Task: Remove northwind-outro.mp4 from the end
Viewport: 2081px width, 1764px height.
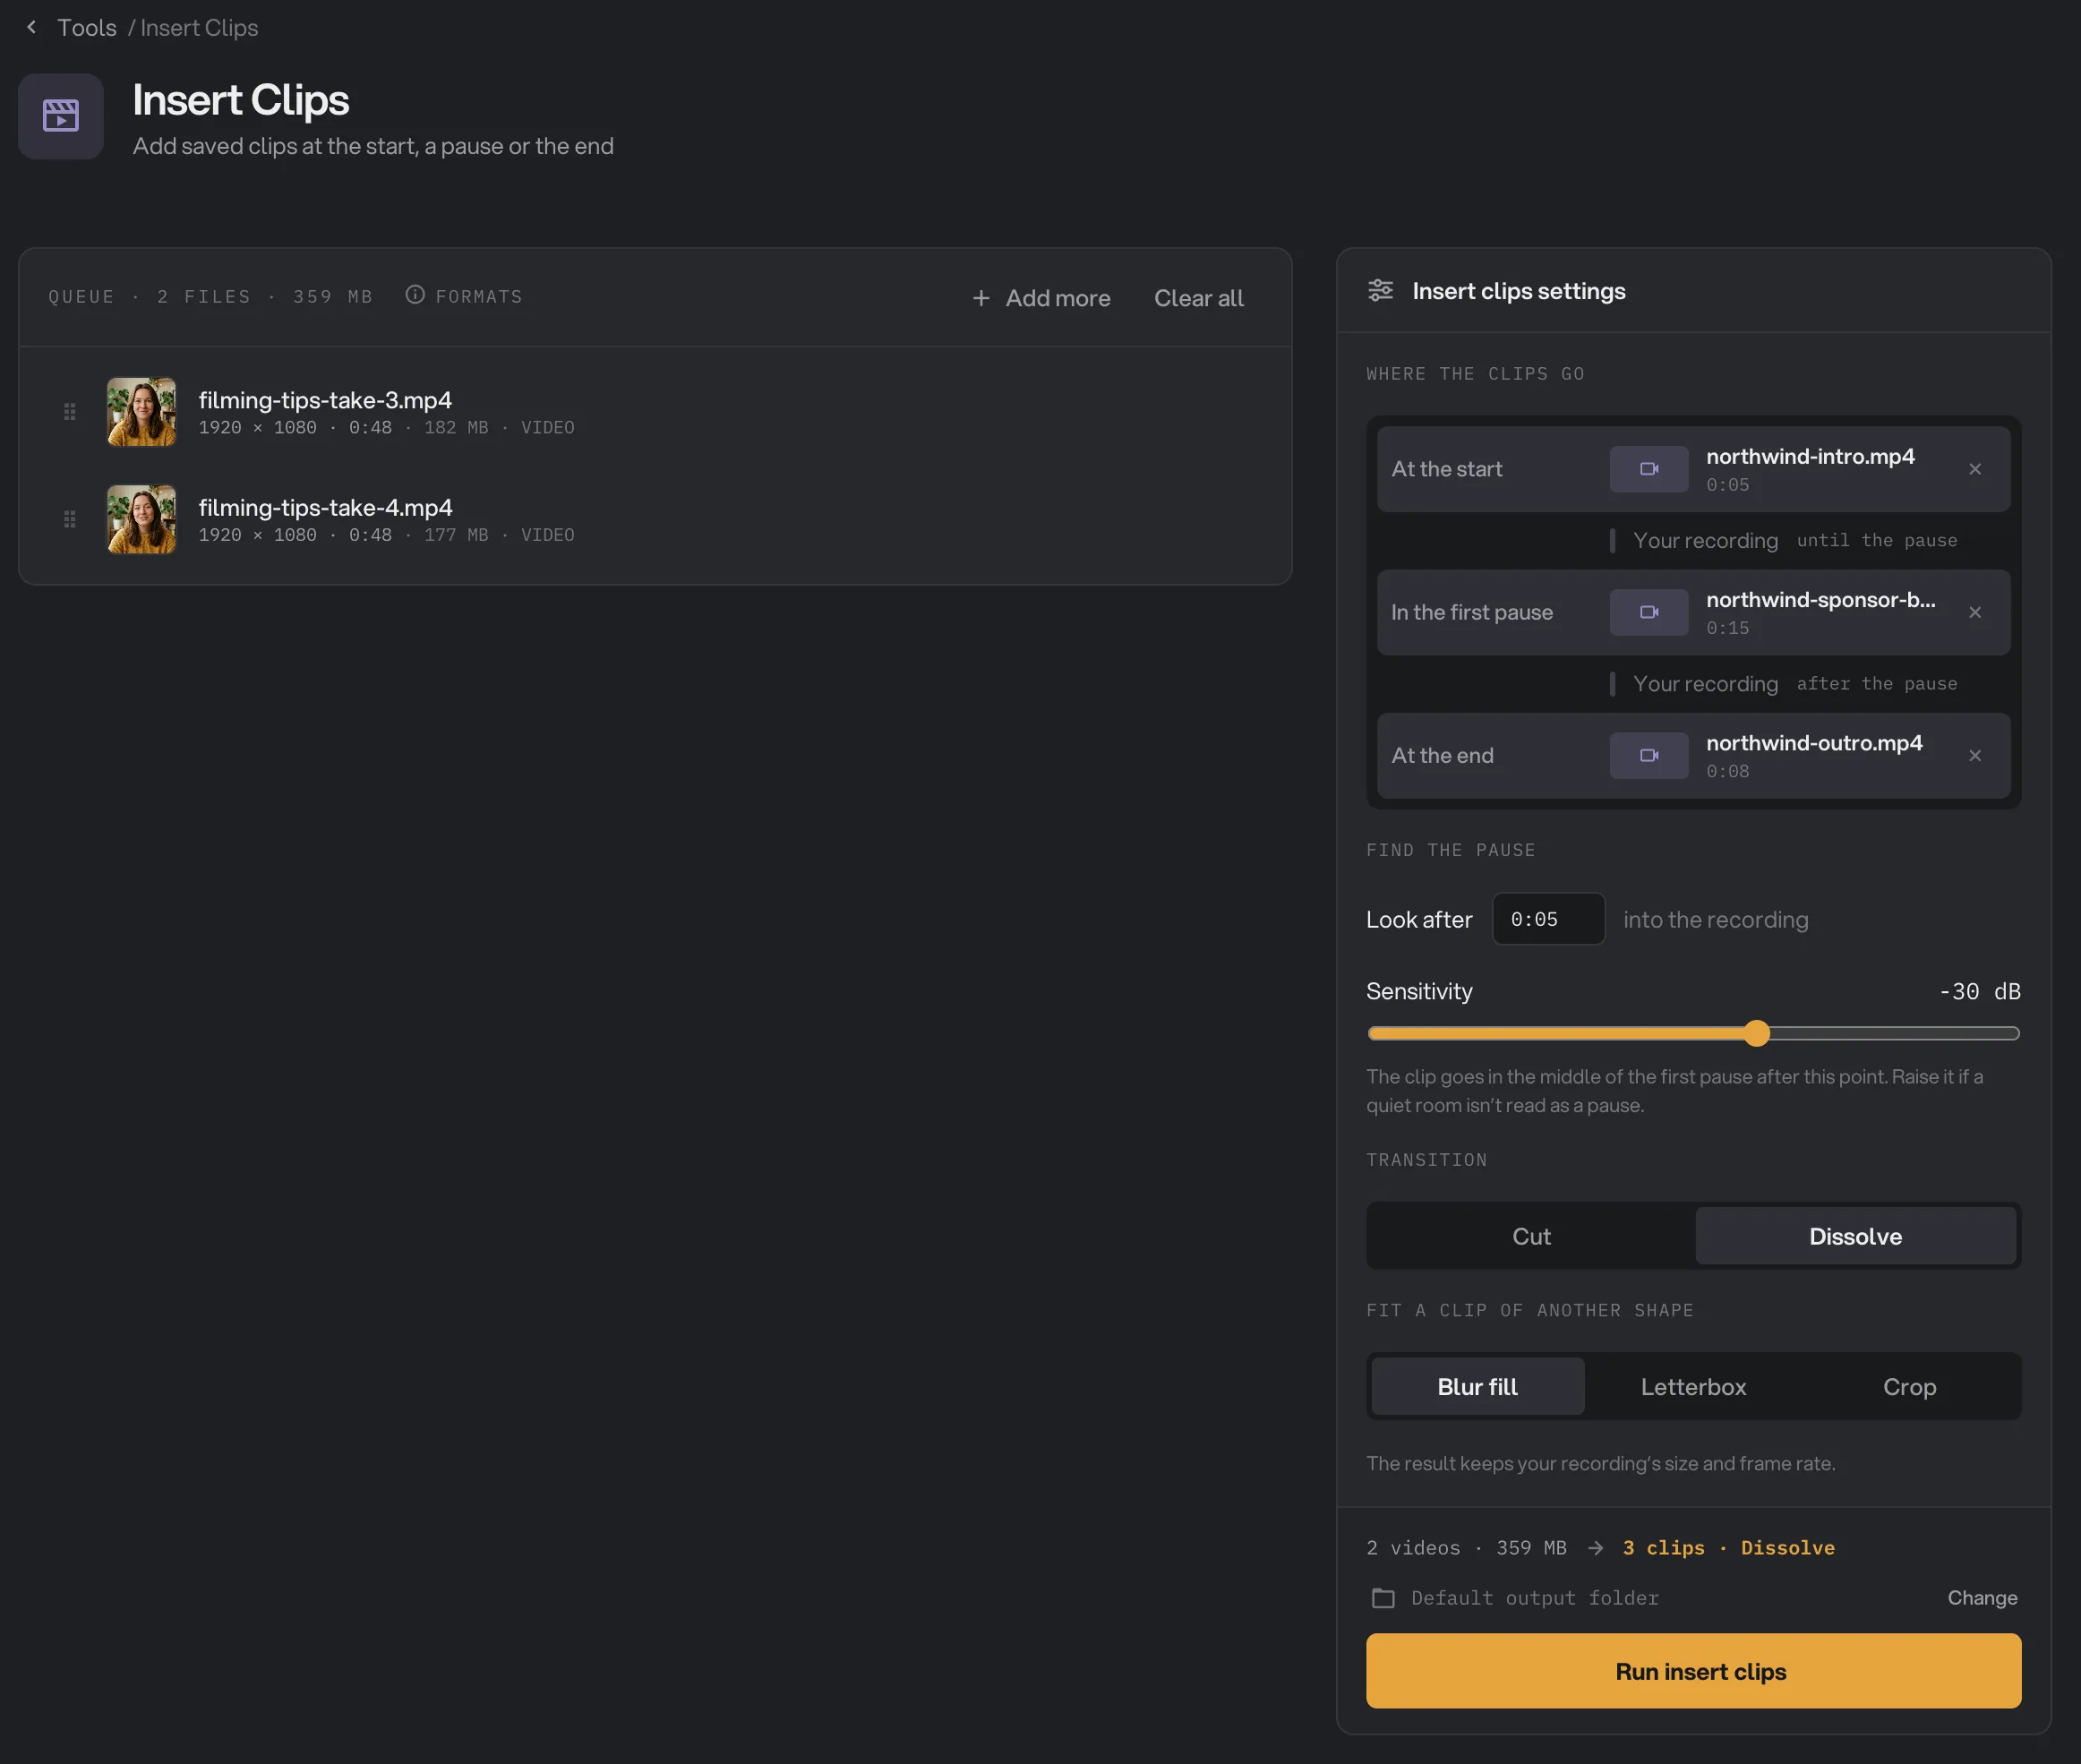Action: pyautogui.click(x=1975, y=755)
